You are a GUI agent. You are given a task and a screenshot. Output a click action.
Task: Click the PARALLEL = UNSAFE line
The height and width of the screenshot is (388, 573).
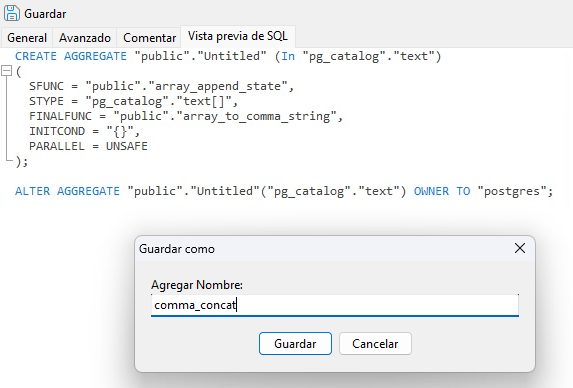88,146
